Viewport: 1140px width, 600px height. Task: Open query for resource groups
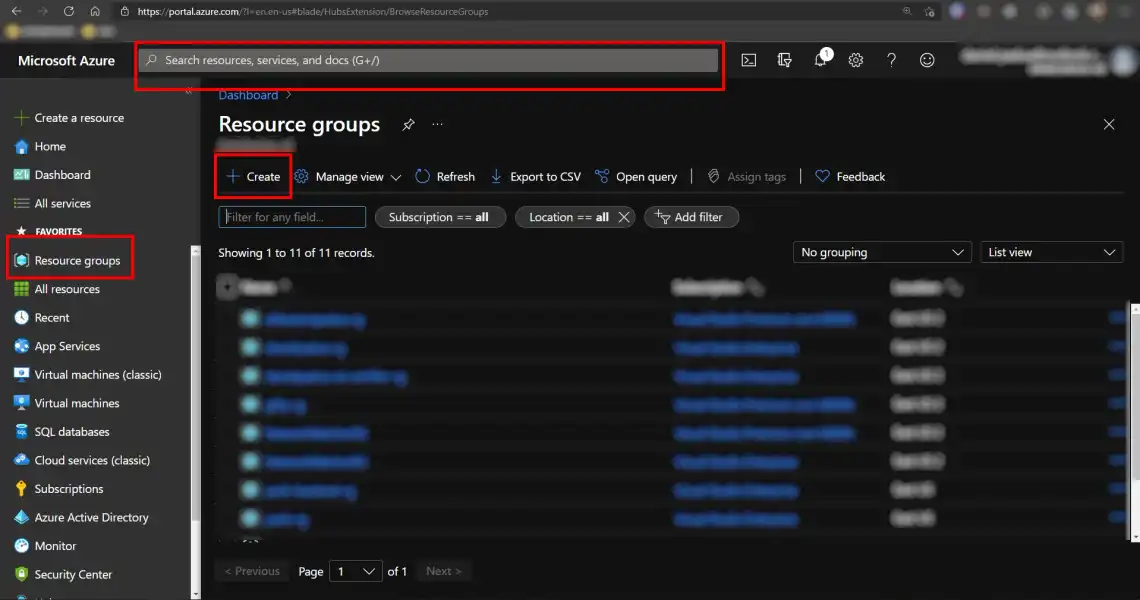pyautogui.click(x=636, y=176)
